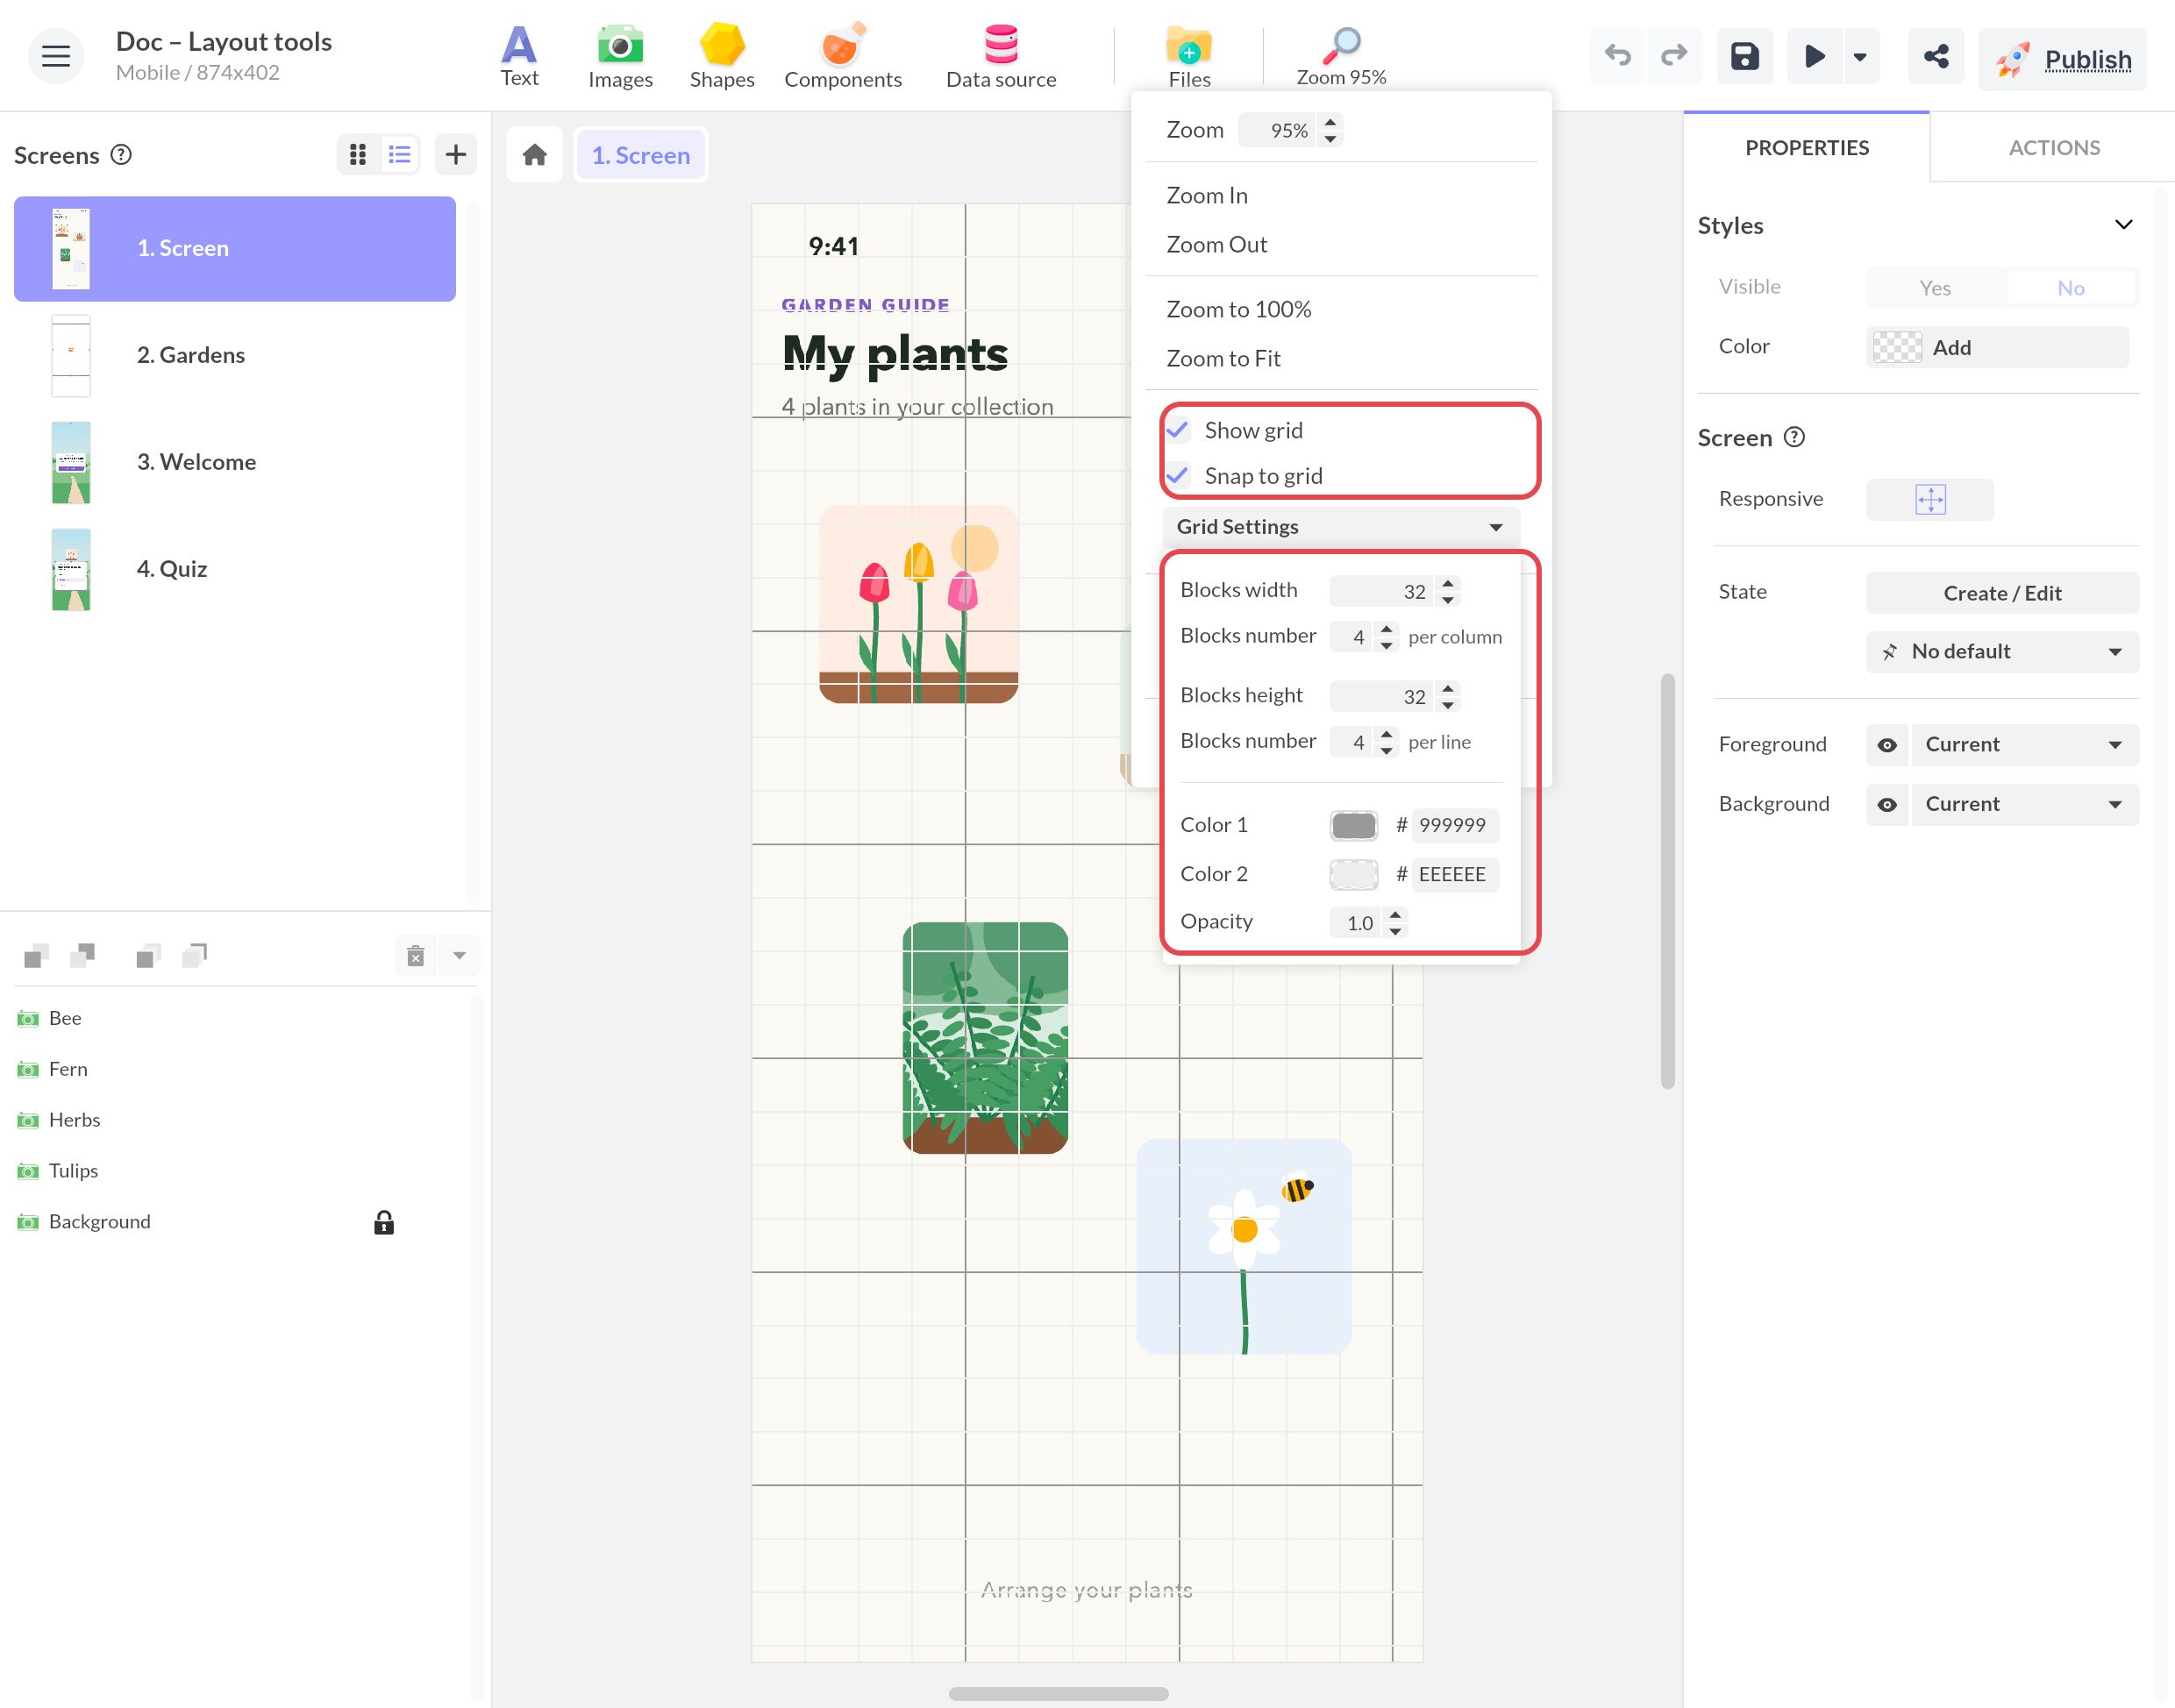Open the Background Current dropdown
This screenshot has height=1708, width=2175.
[2025, 805]
